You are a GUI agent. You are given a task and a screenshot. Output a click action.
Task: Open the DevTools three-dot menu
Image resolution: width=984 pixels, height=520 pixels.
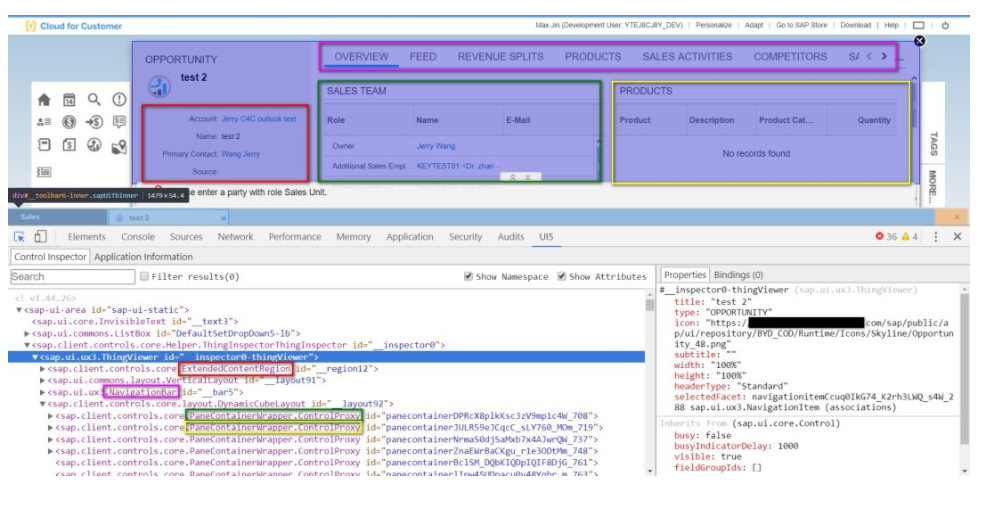coord(936,236)
